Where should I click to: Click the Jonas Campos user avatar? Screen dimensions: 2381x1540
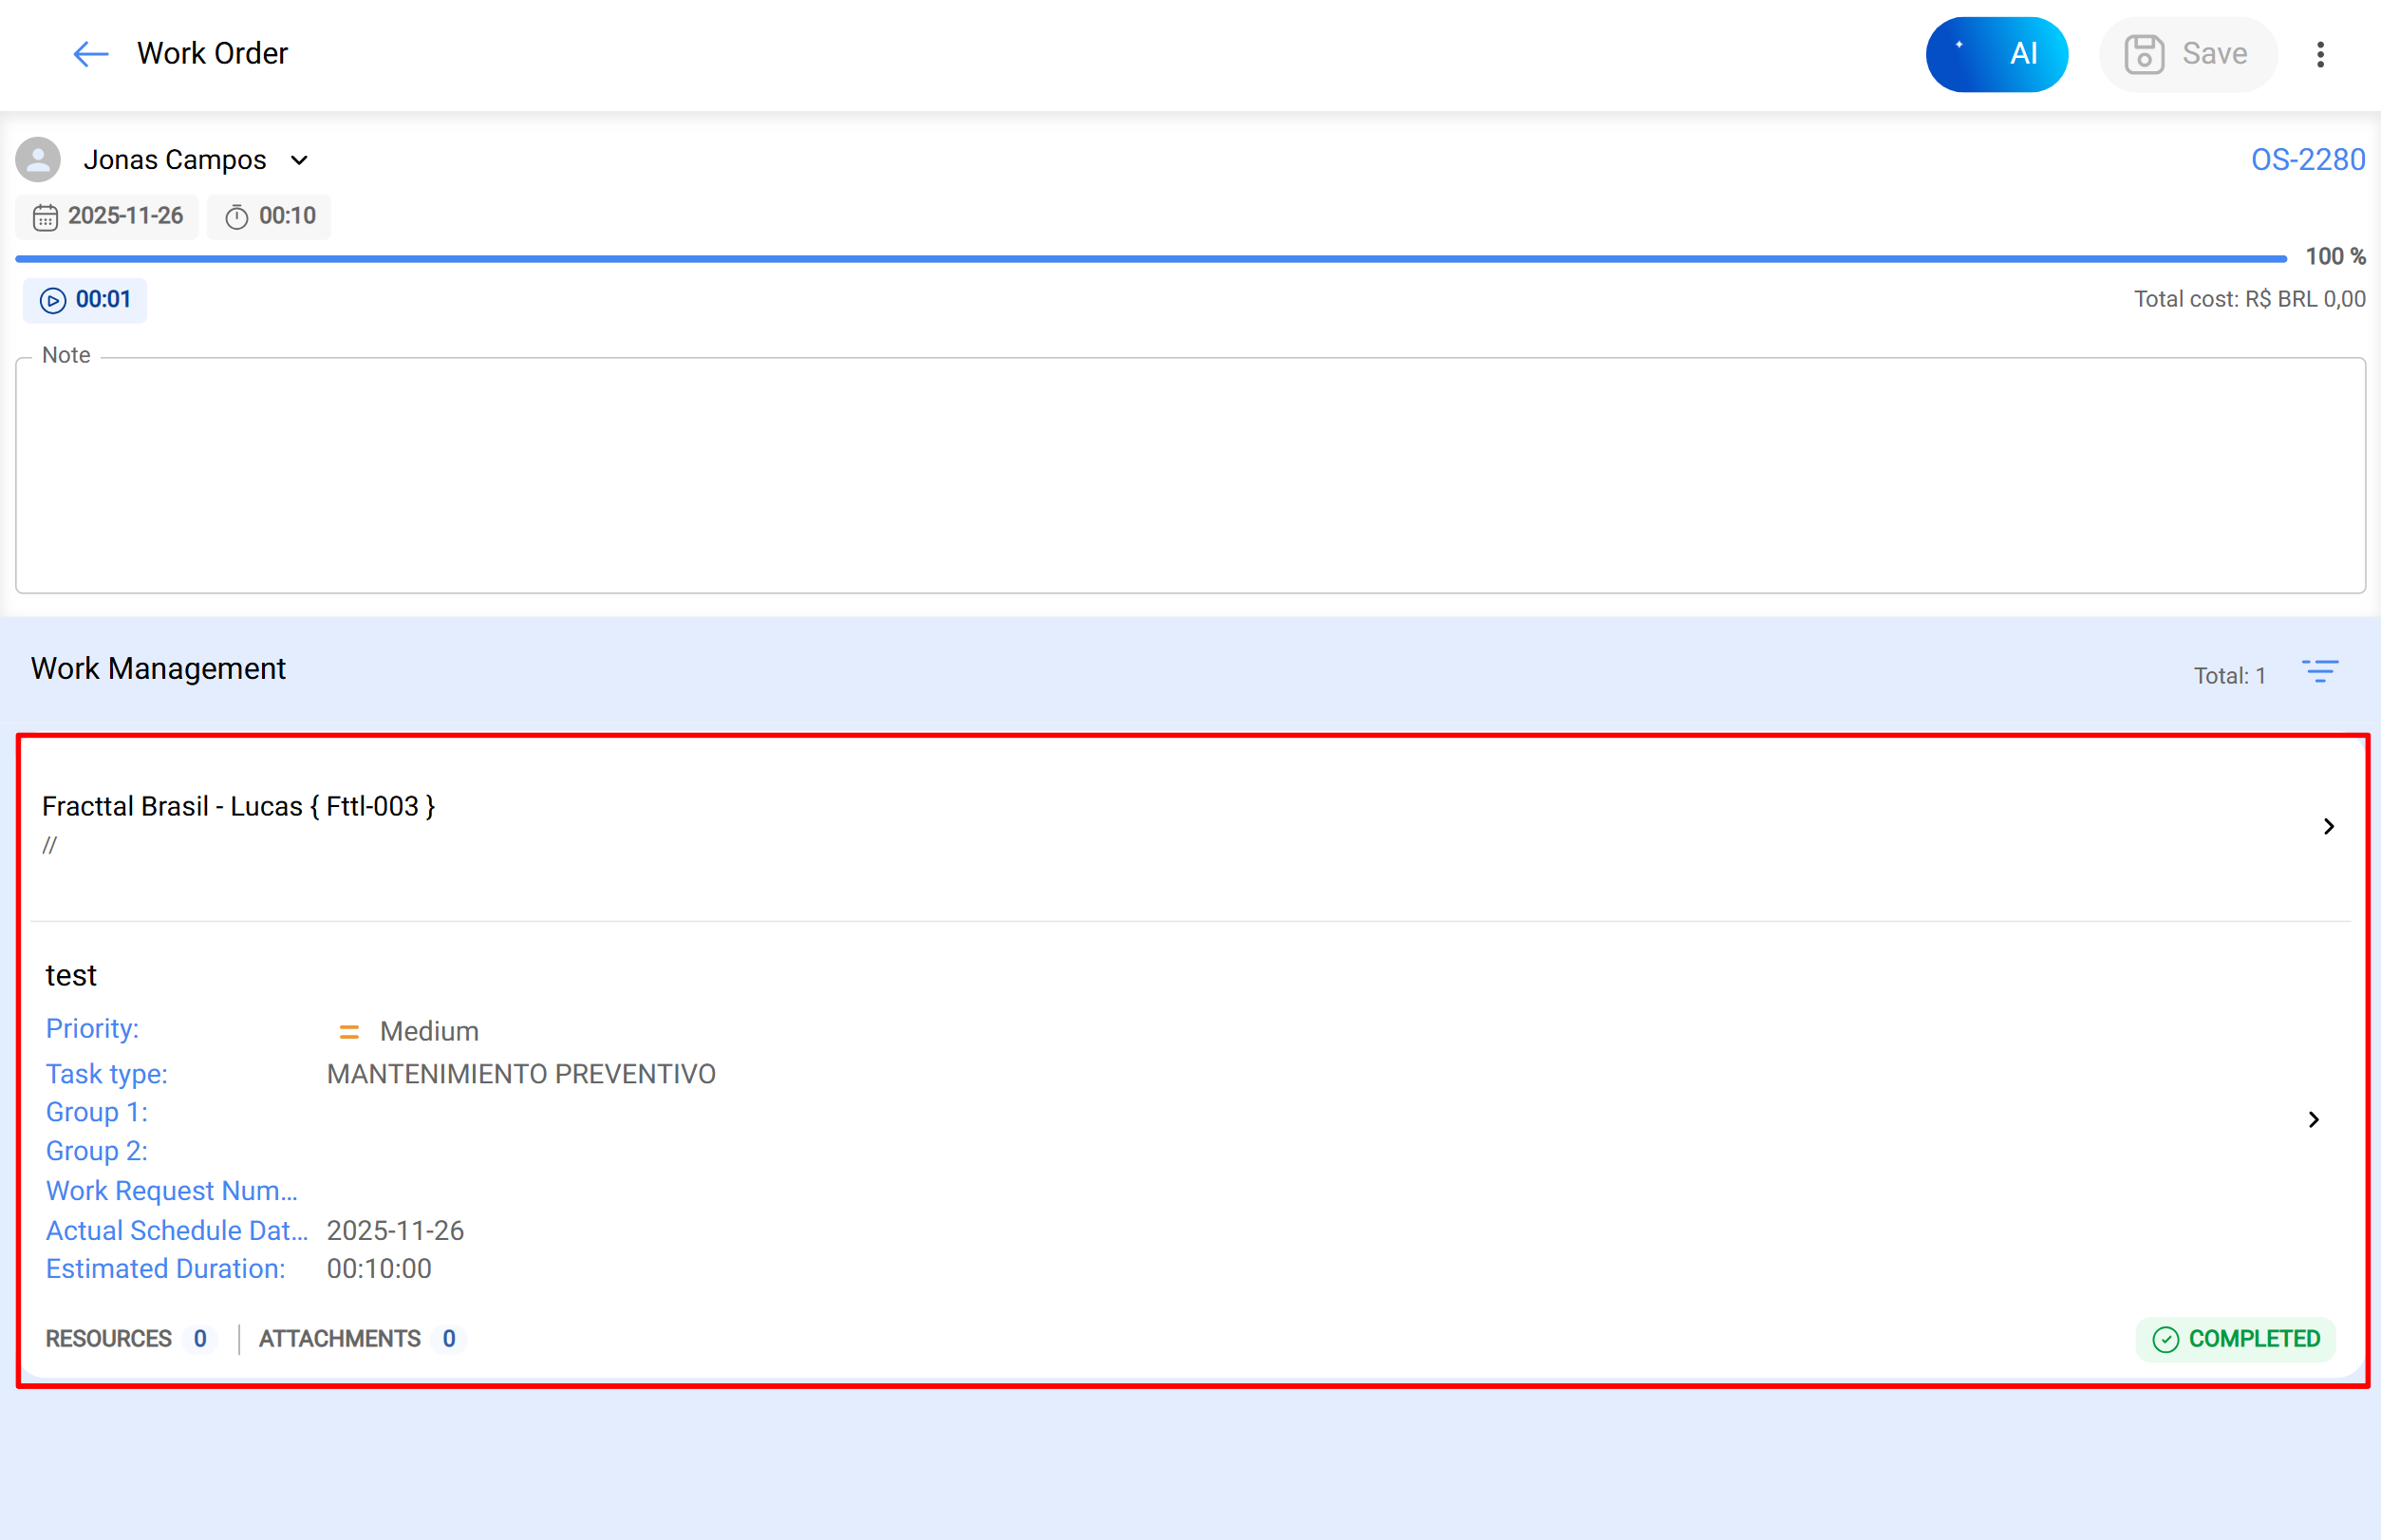coord(38,160)
